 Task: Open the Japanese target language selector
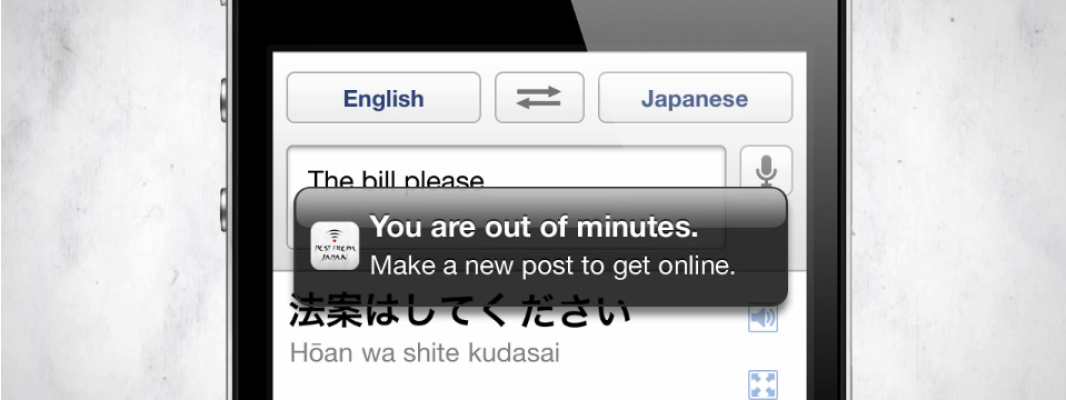pyautogui.click(x=695, y=97)
